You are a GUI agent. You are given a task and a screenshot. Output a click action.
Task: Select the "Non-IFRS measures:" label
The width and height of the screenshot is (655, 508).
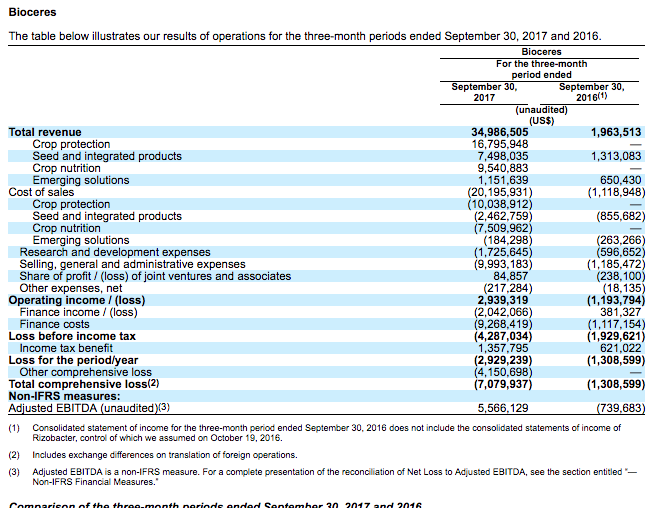pos(64,396)
